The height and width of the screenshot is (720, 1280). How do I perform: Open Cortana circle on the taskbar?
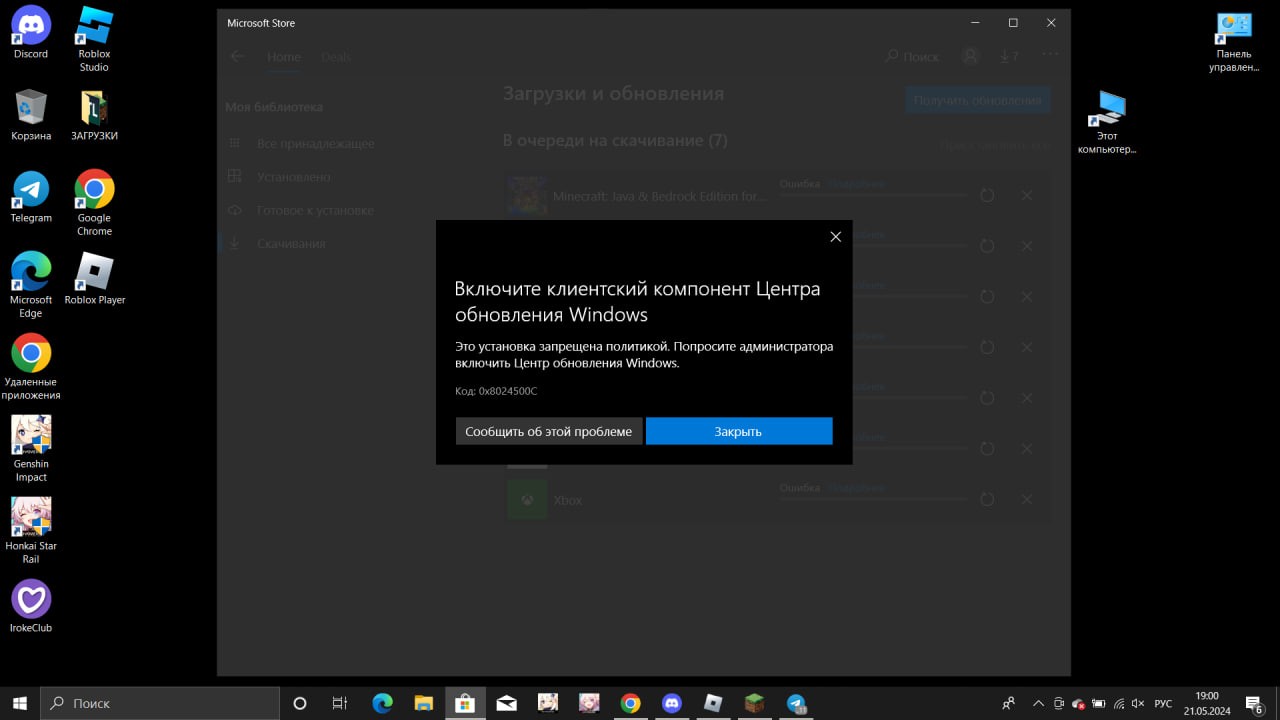click(299, 703)
